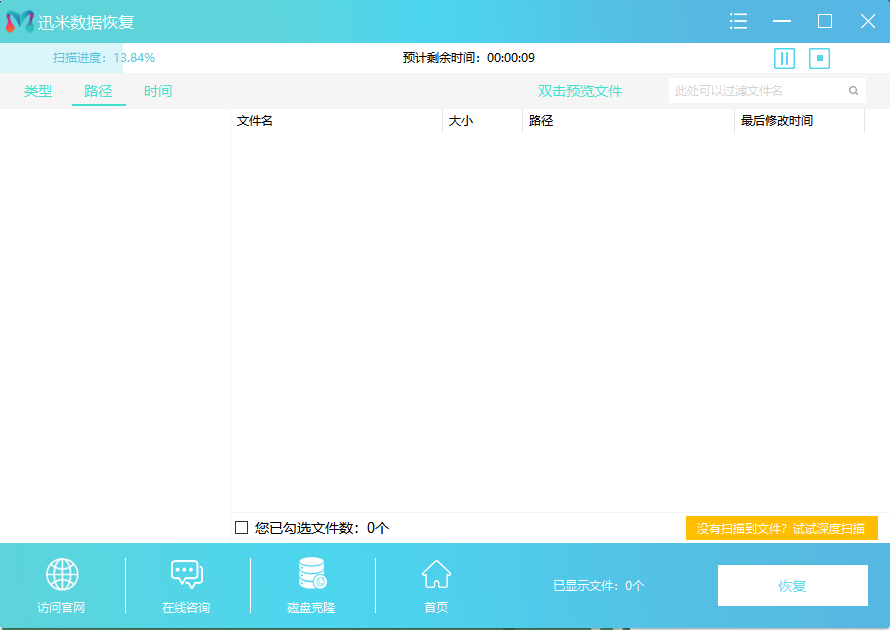Click the 恢复 recovery button
Screen dimensions: 890x630
(792, 585)
